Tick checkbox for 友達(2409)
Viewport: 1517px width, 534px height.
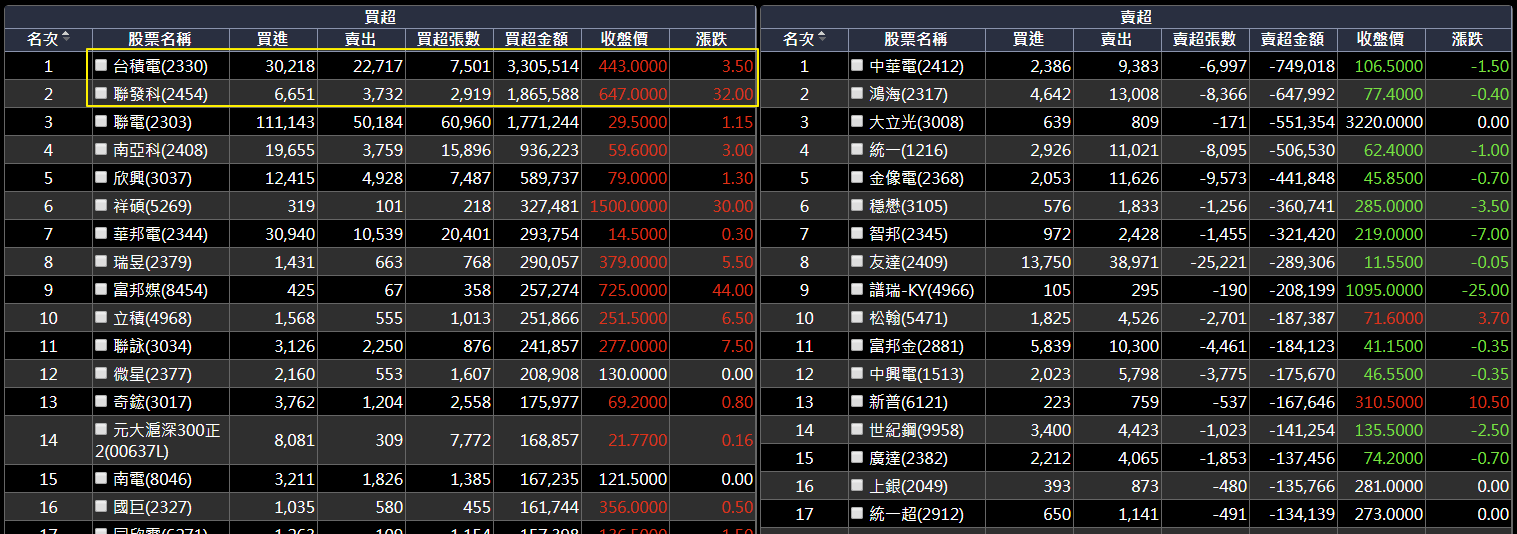point(857,261)
